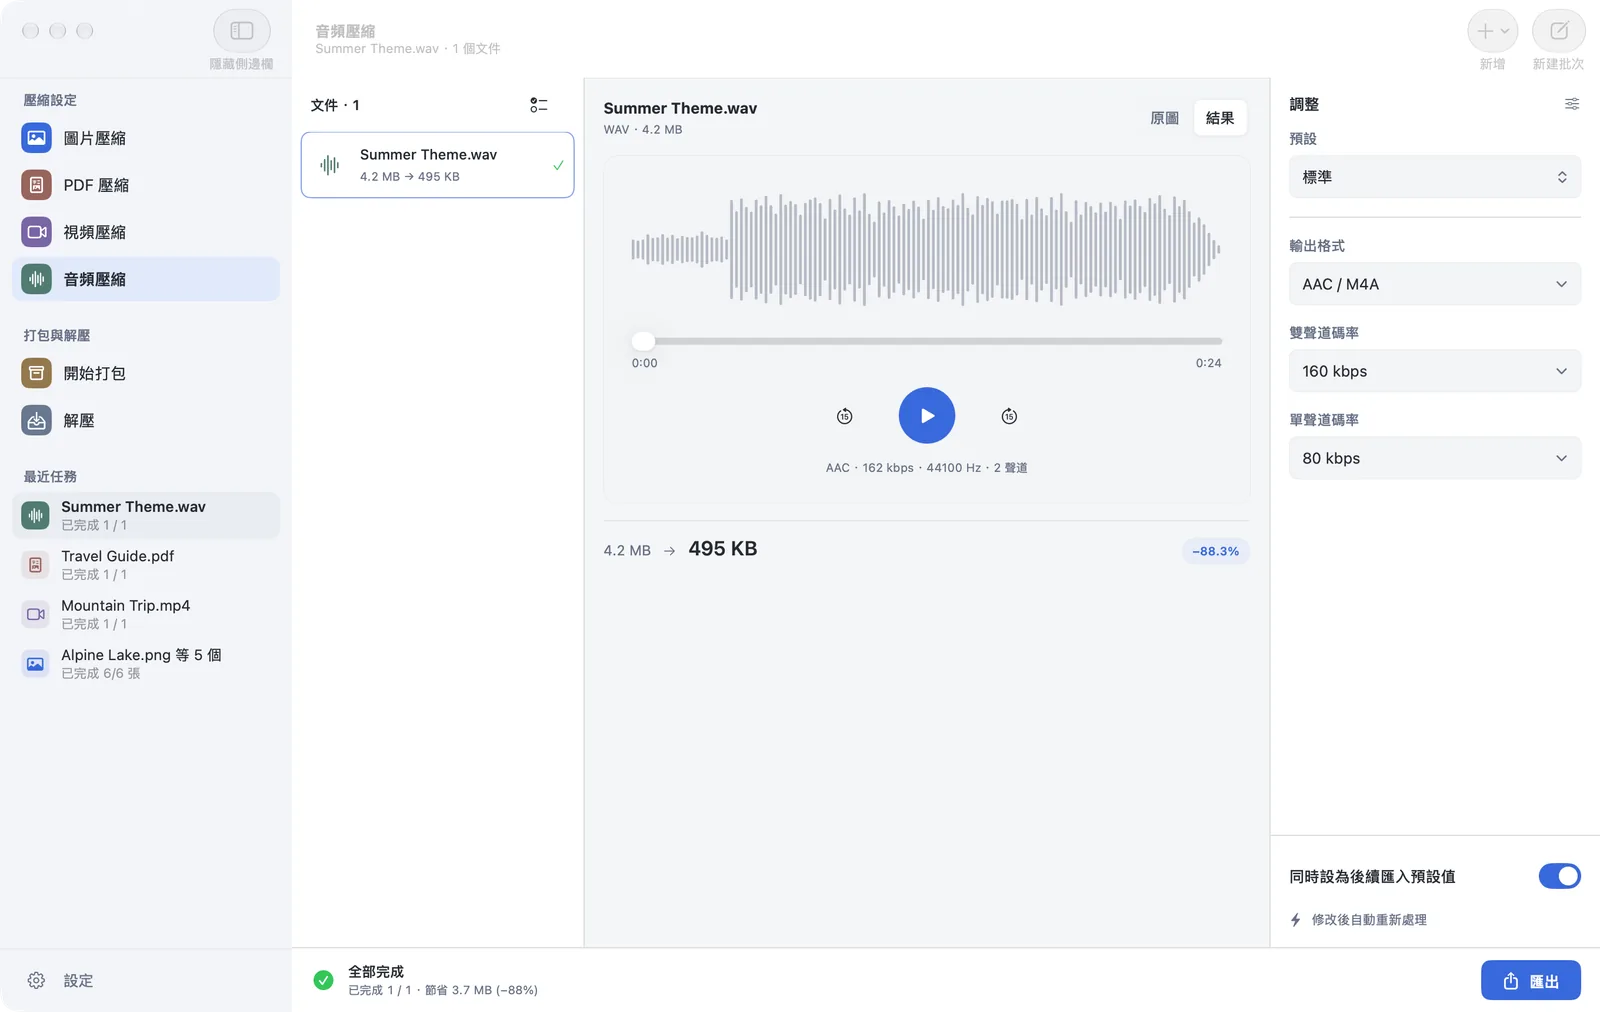Skip forward 15 seconds
The width and height of the screenshot is (1600, 1012).
[1009, 416]
